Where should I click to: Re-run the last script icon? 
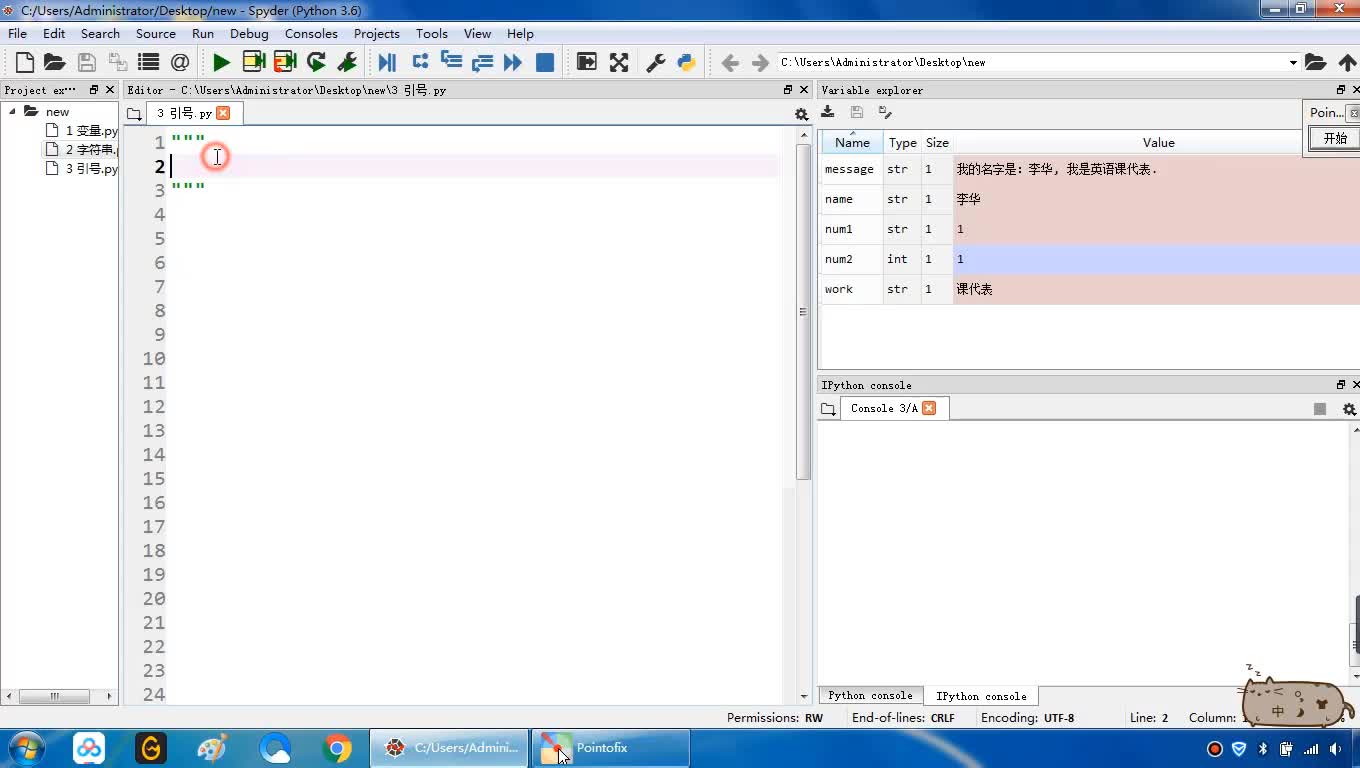(x=316, y=62)
